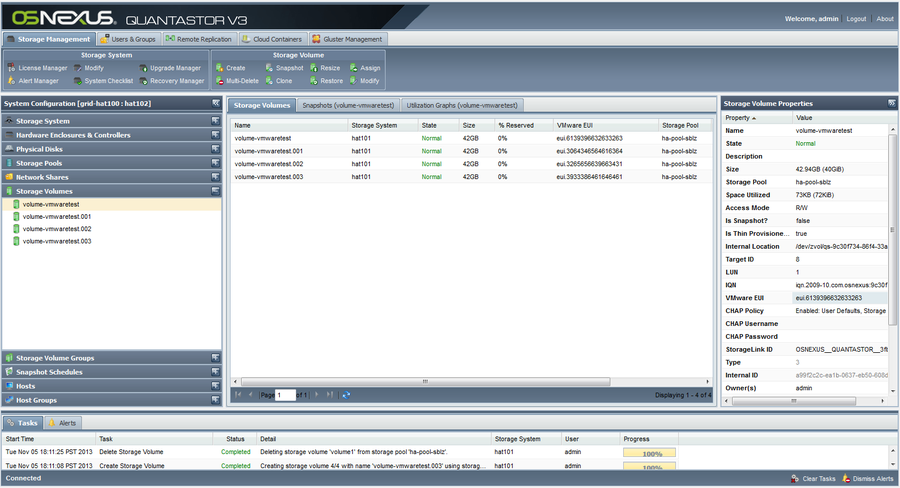Viewport: 900px width, 488px height.
Task: Click the Storage Volume Modify button
Action: [x=364, y=81]
